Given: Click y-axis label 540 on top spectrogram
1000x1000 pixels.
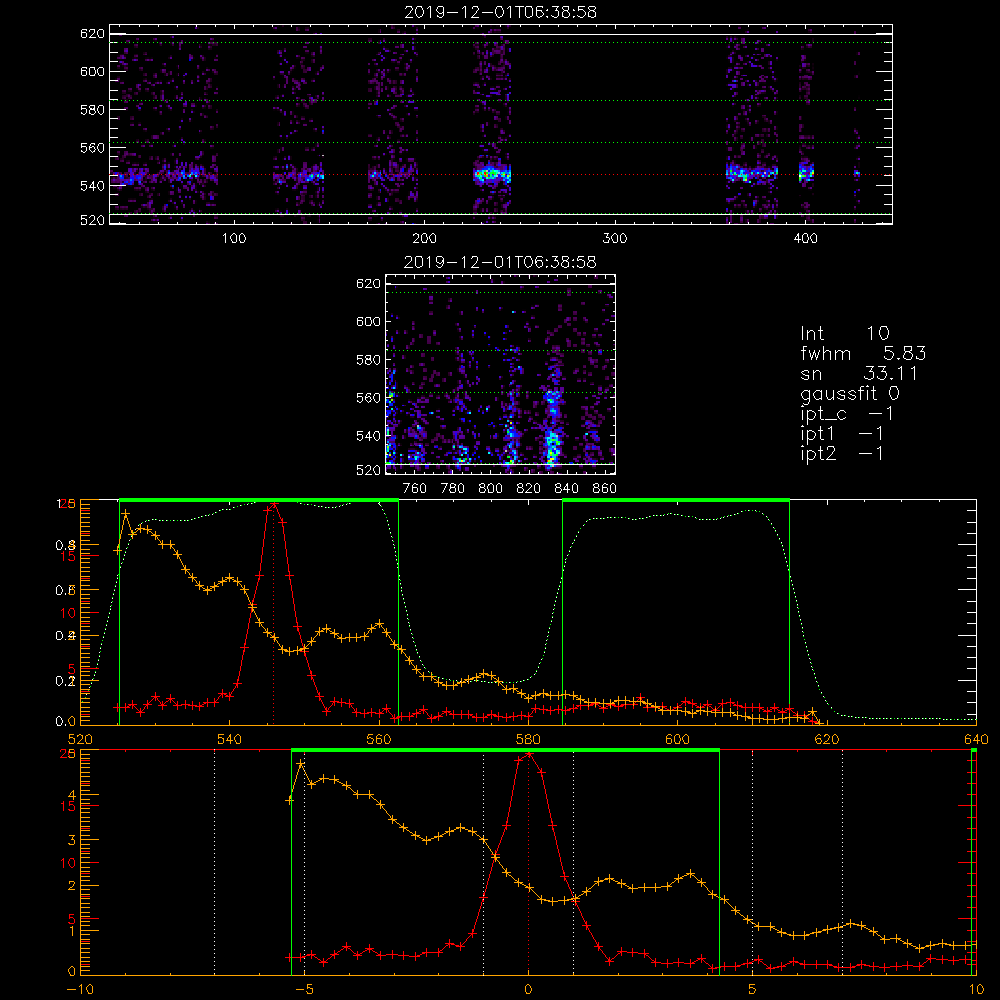Looking at the screenshot, I should 92,186.
